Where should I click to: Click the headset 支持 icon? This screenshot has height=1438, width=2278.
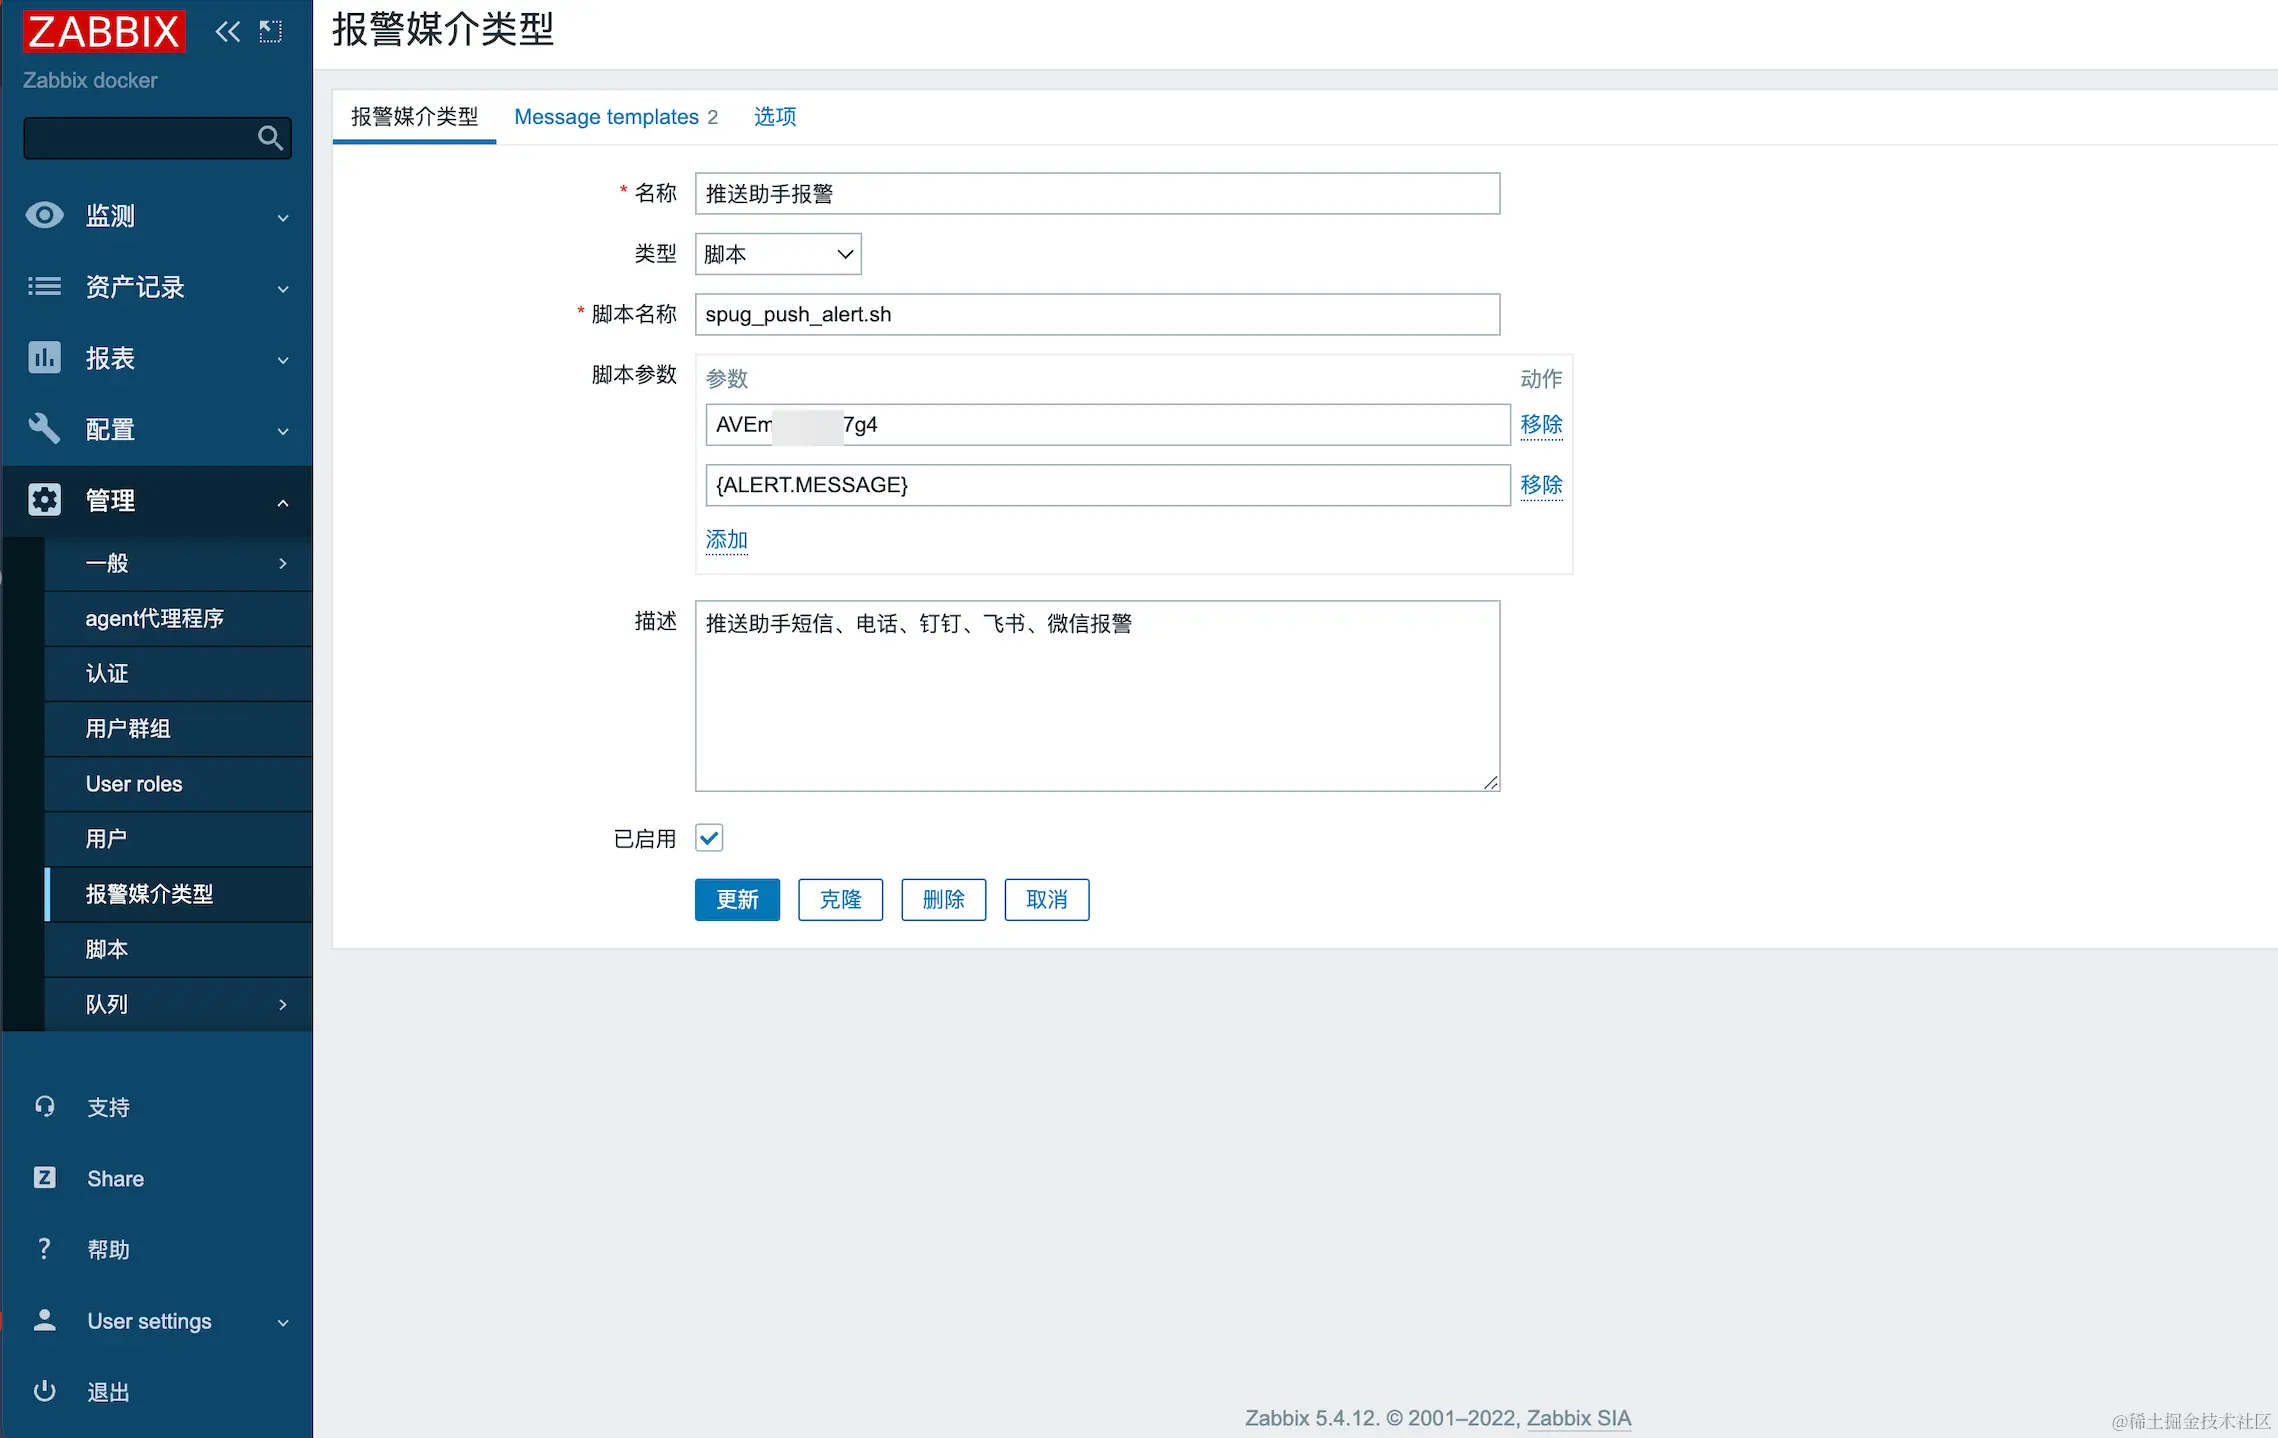pos(44,1106)
